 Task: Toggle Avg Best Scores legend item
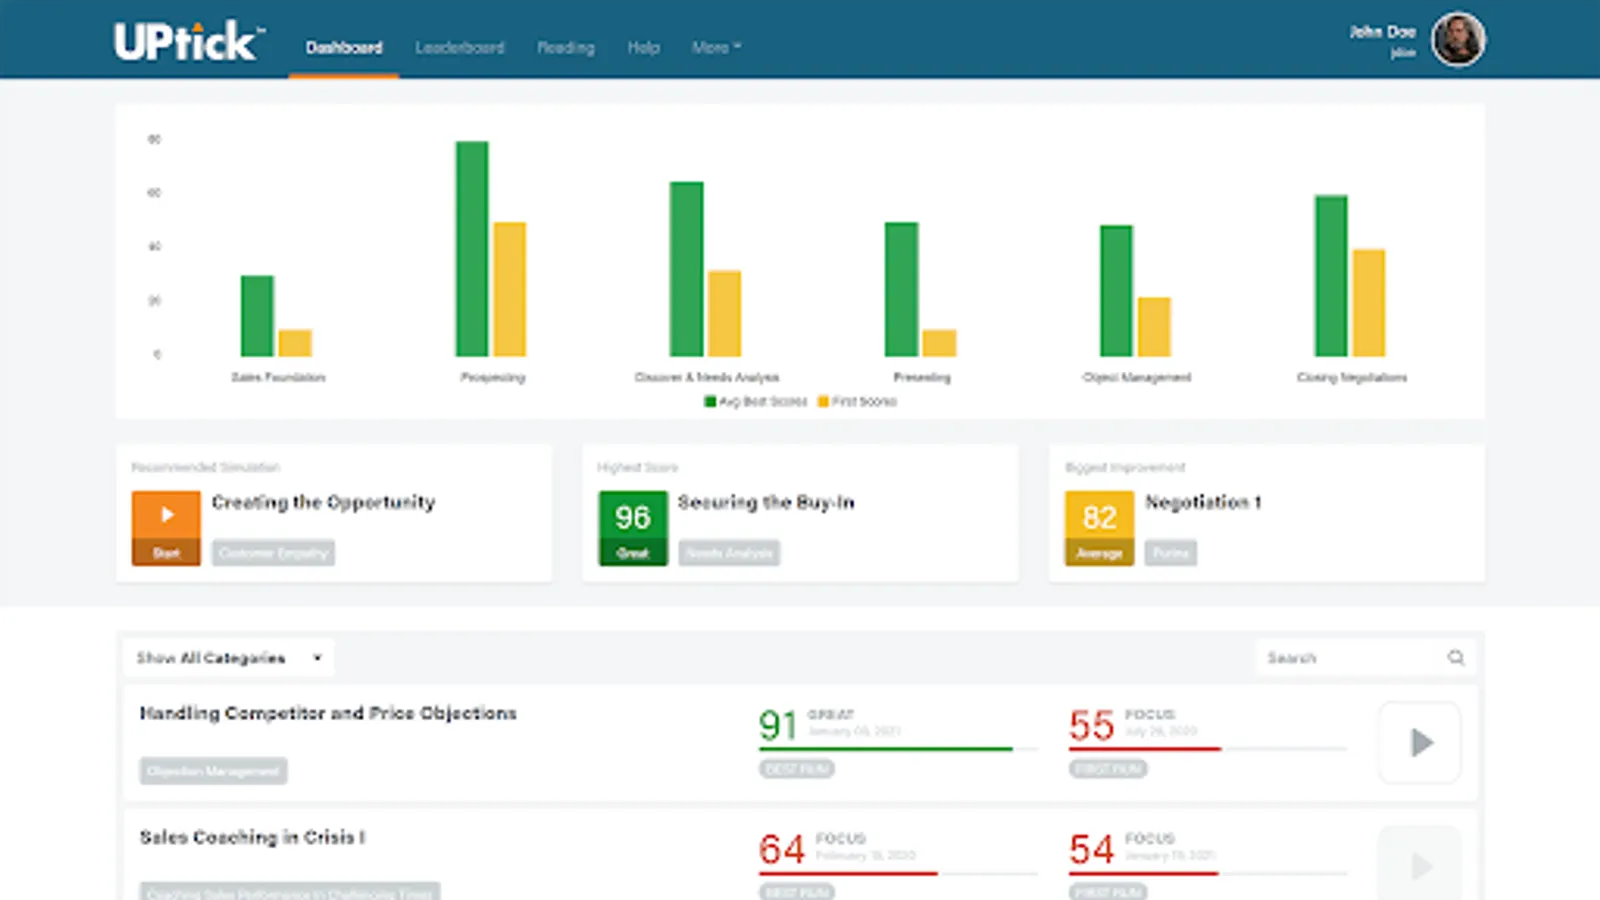coord(755,401)
